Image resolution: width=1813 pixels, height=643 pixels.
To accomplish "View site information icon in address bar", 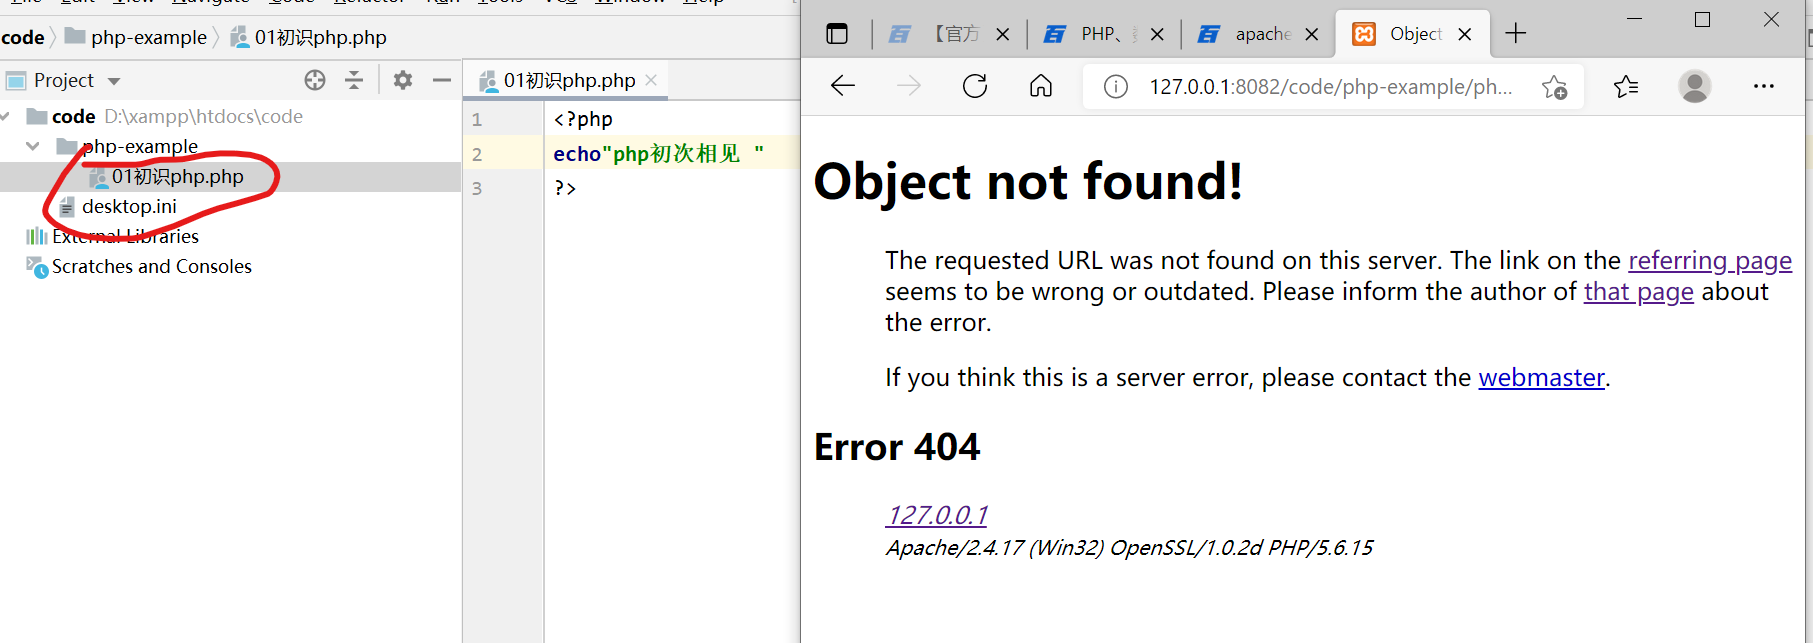I will (x=1116, y=87).
